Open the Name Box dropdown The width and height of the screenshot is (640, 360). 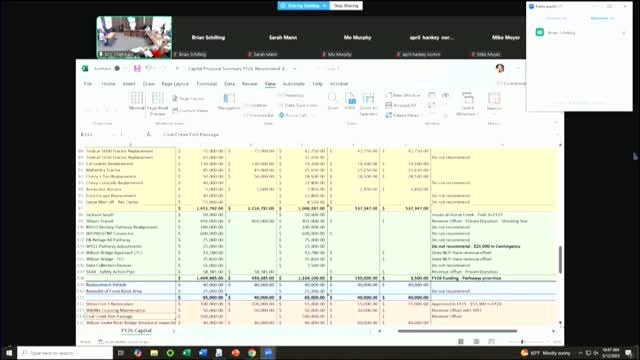pyautogui.click(x=114, y=134)
